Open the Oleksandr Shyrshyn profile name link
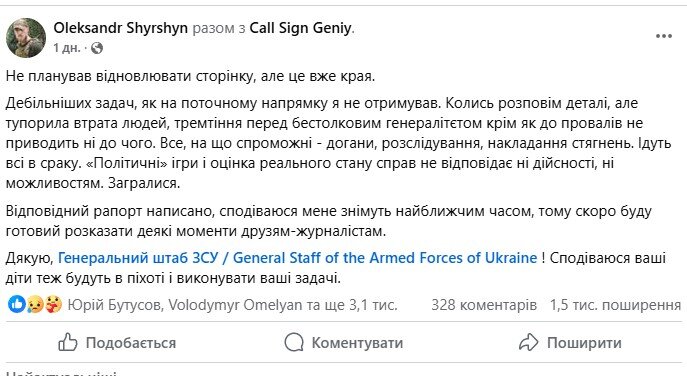687x376 pixels. pyautogui.click(x=120, y=28)
